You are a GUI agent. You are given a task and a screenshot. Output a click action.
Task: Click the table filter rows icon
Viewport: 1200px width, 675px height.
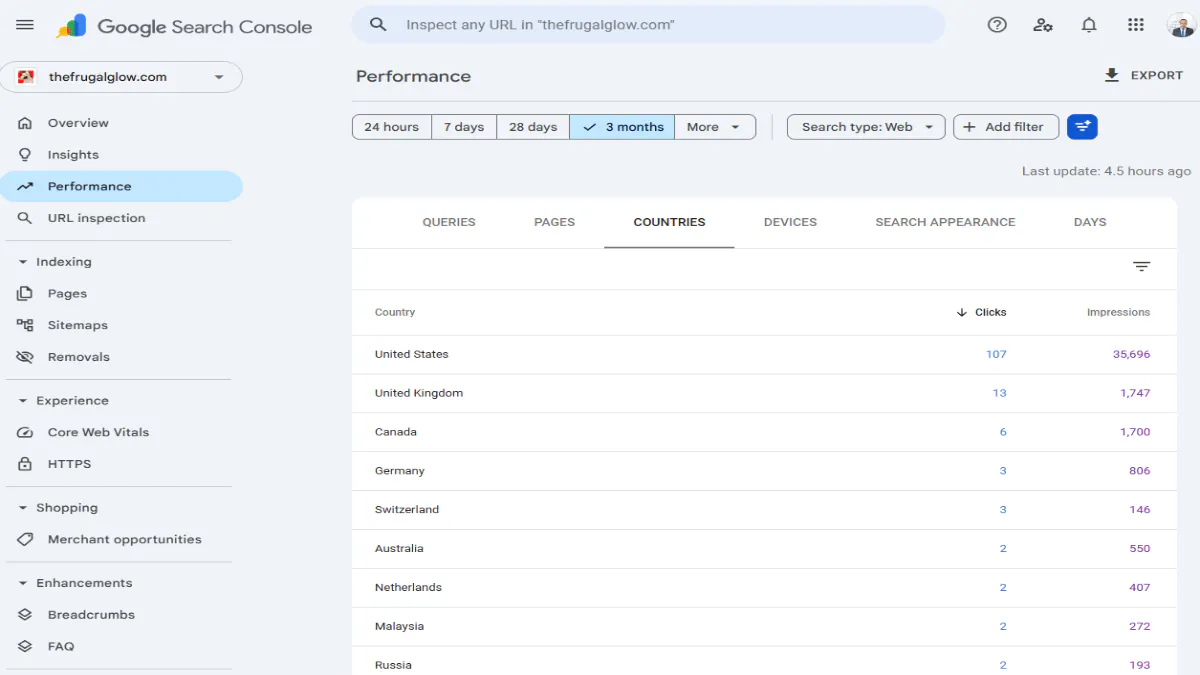[1141, 267]
